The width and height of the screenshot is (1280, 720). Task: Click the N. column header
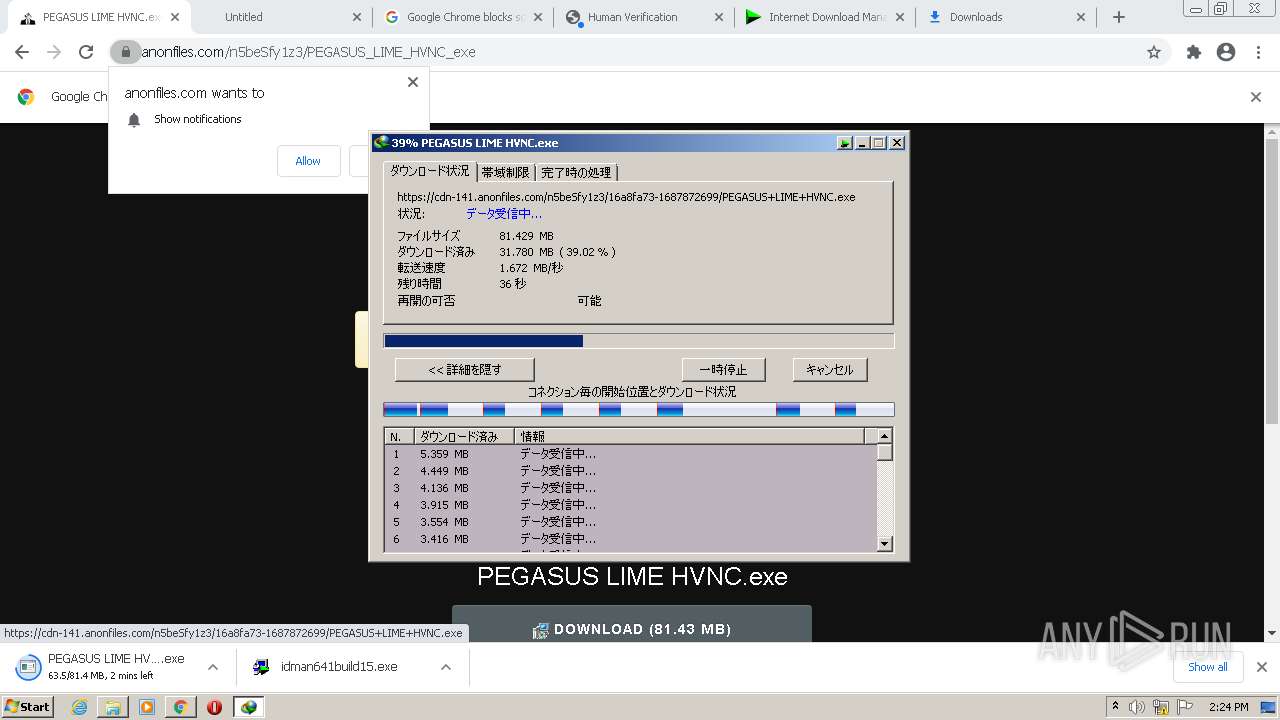point(399,437)
